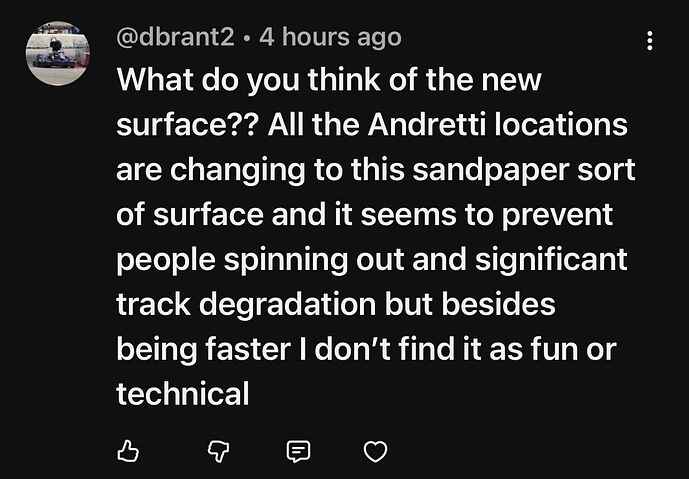Image resolution: width=689 pixels, height=479 pixels.
Task: Open @dbrant2's profile picture
Action: [x=58, y=53]
